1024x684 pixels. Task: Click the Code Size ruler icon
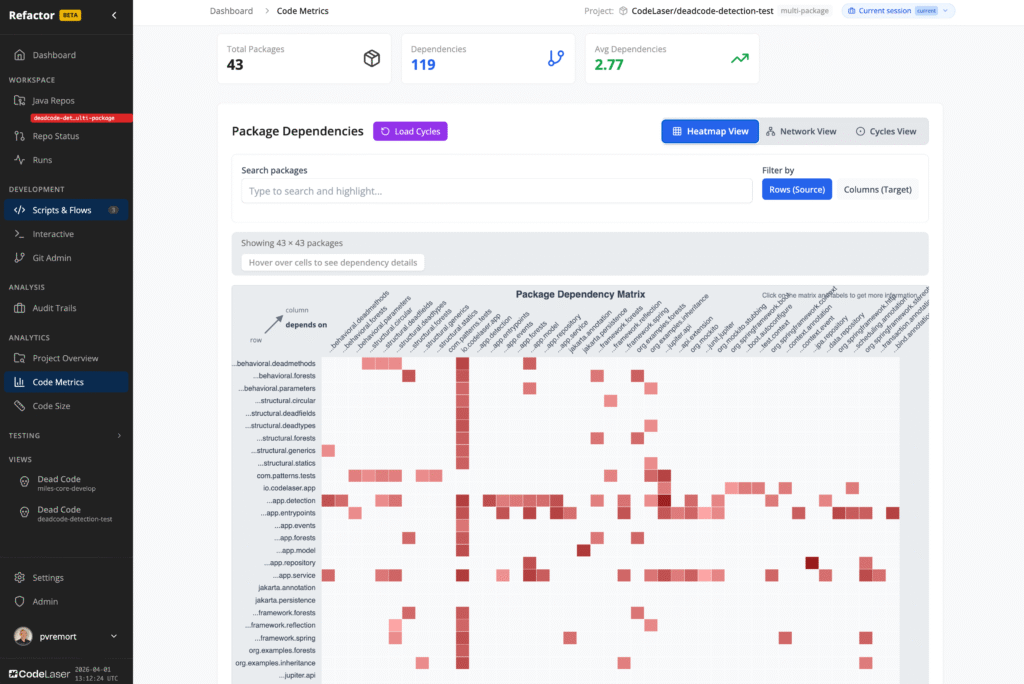19,406
